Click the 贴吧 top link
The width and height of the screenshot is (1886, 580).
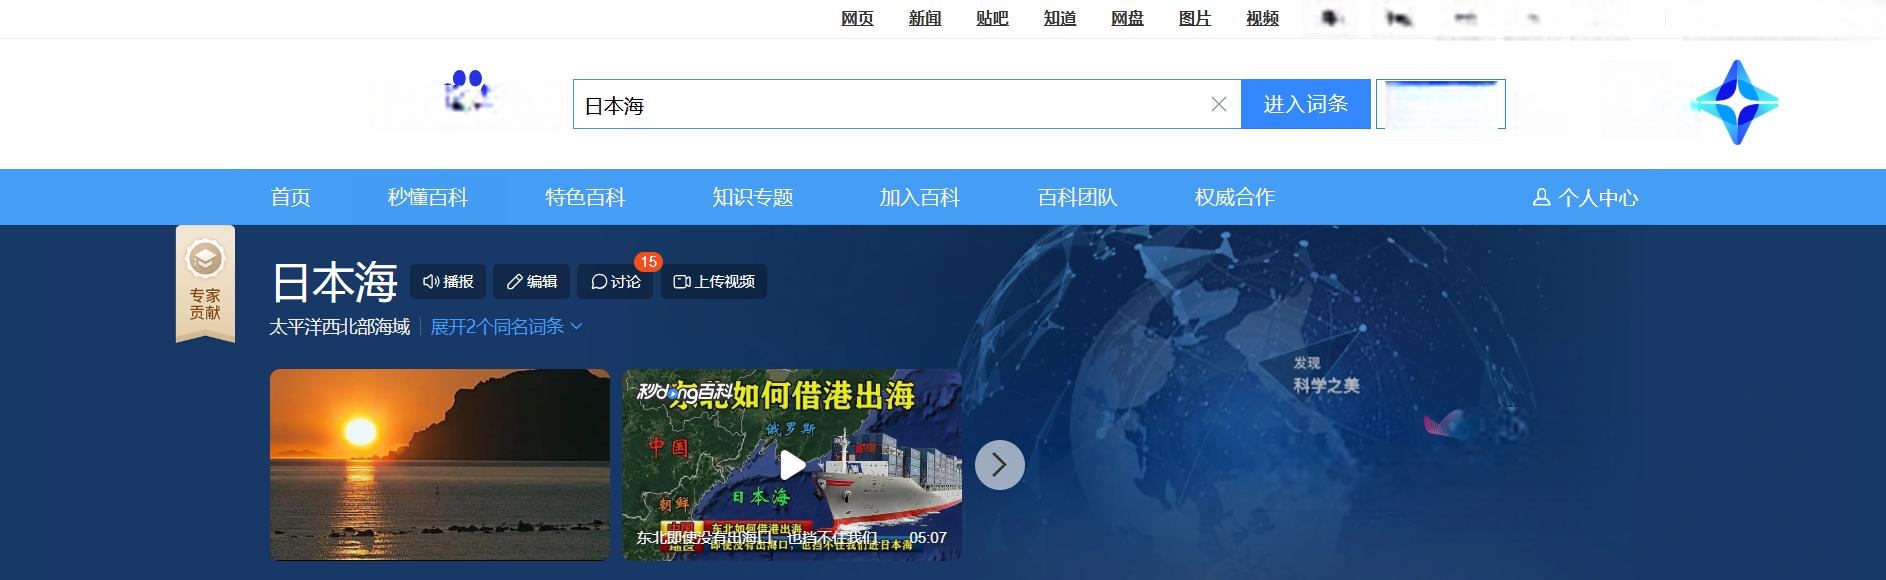point(992,18)
